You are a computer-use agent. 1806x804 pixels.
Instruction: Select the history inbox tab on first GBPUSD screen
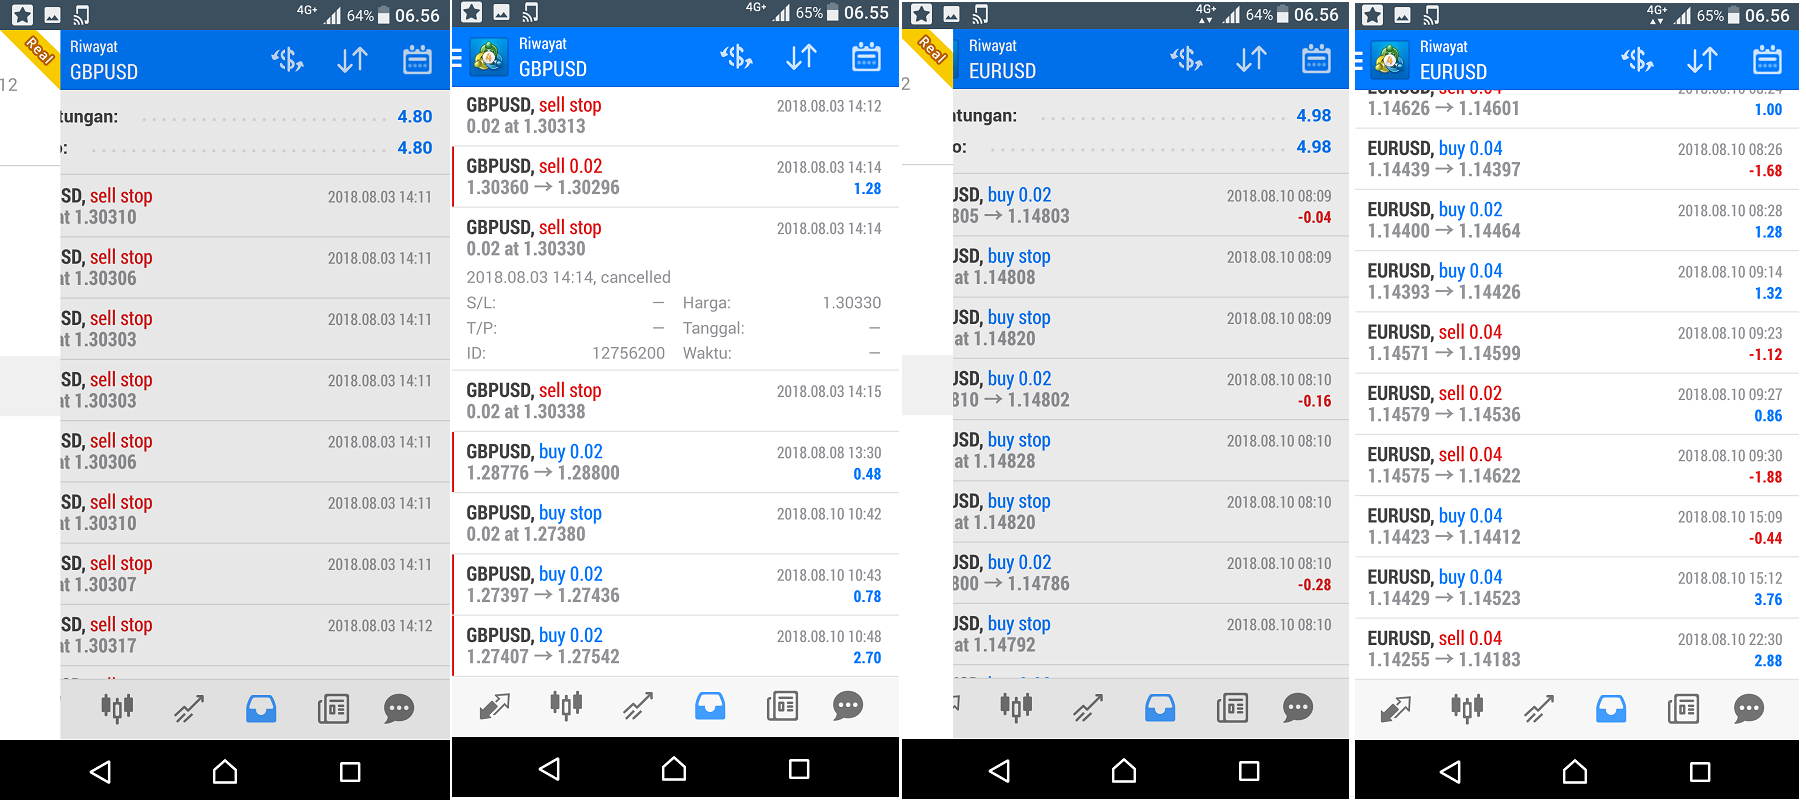(x=261, y=709)
